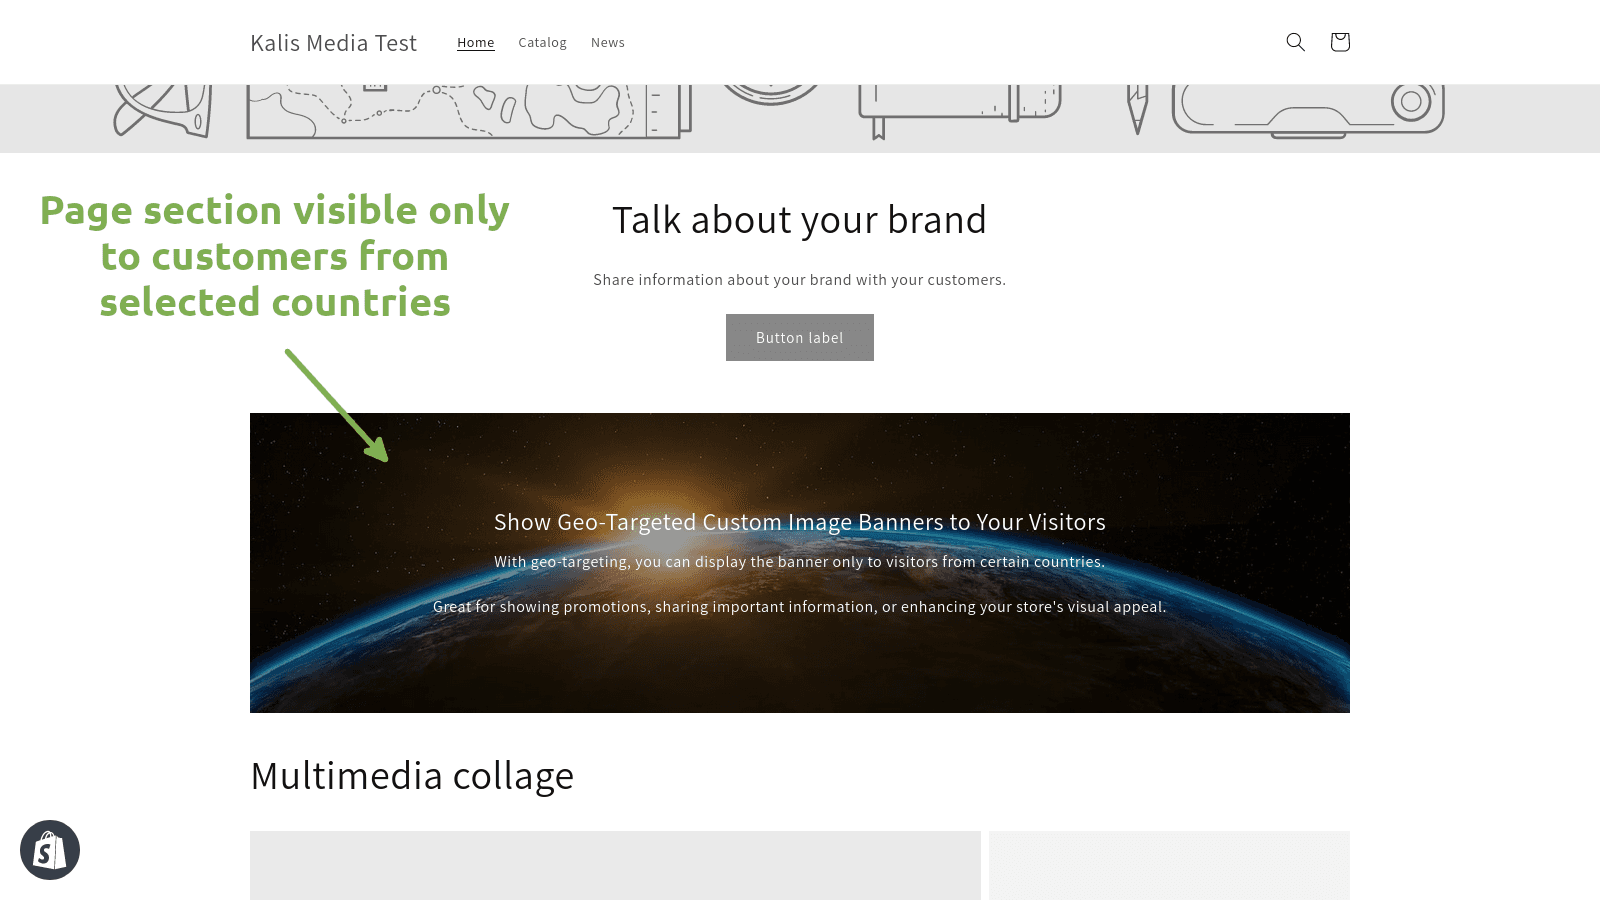This screenshot has width=1600, height=900.
Task: Open the Shopify chat bubble
Action: 50,850
